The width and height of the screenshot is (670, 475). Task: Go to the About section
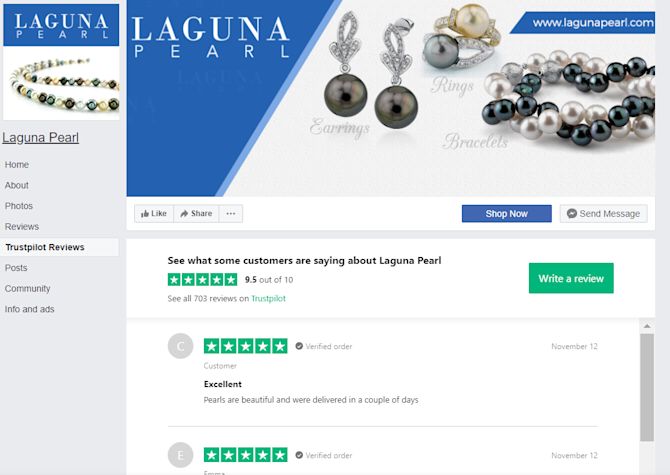[x=17, y=185]
